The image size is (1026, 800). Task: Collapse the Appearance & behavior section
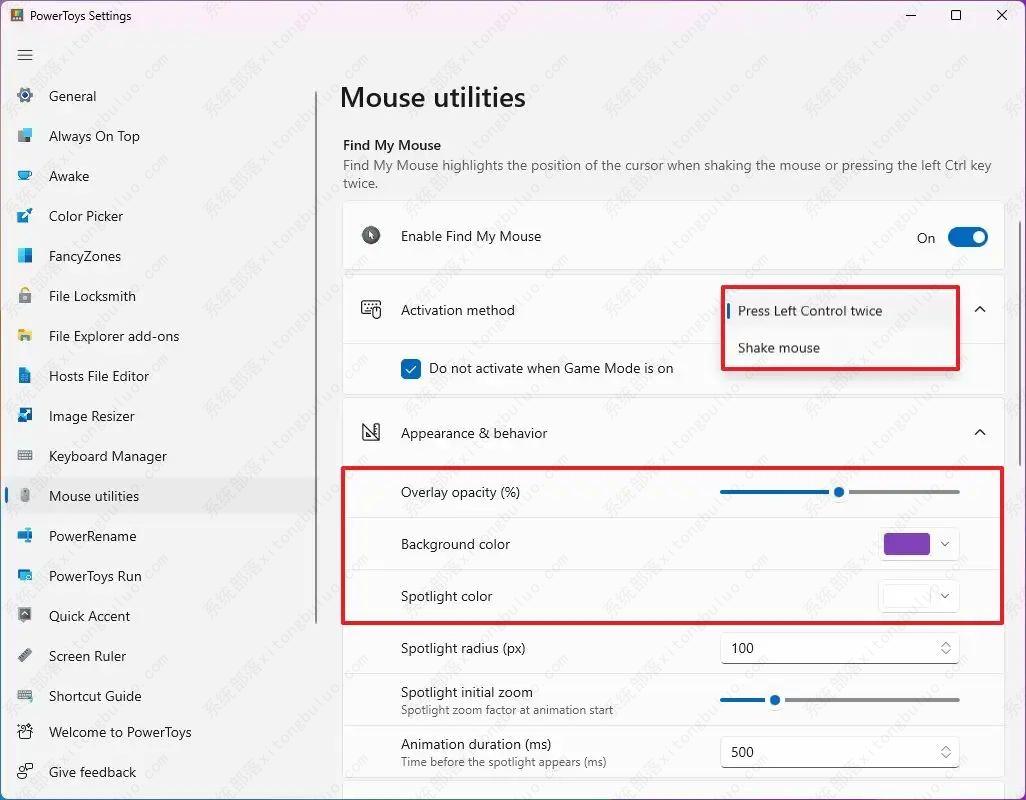980,433
